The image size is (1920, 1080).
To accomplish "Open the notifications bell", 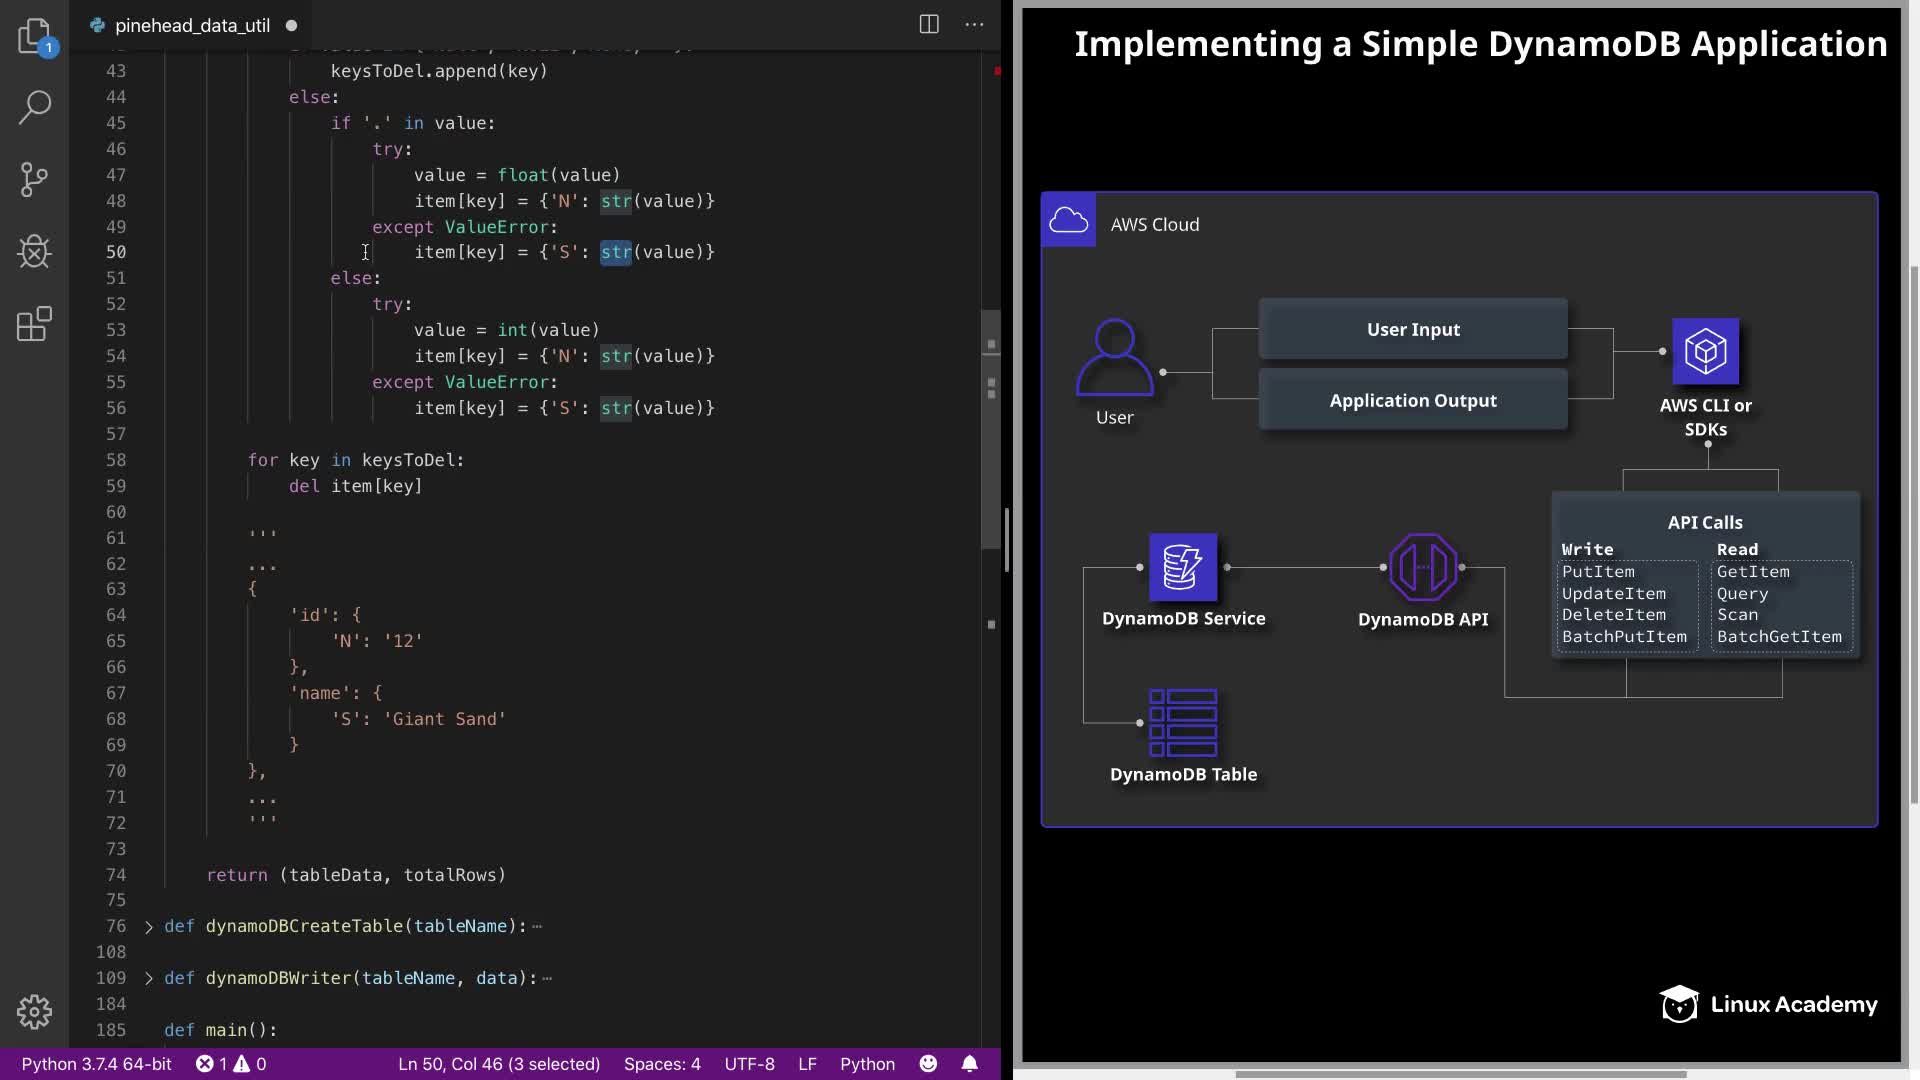I will pos(970,1064).
